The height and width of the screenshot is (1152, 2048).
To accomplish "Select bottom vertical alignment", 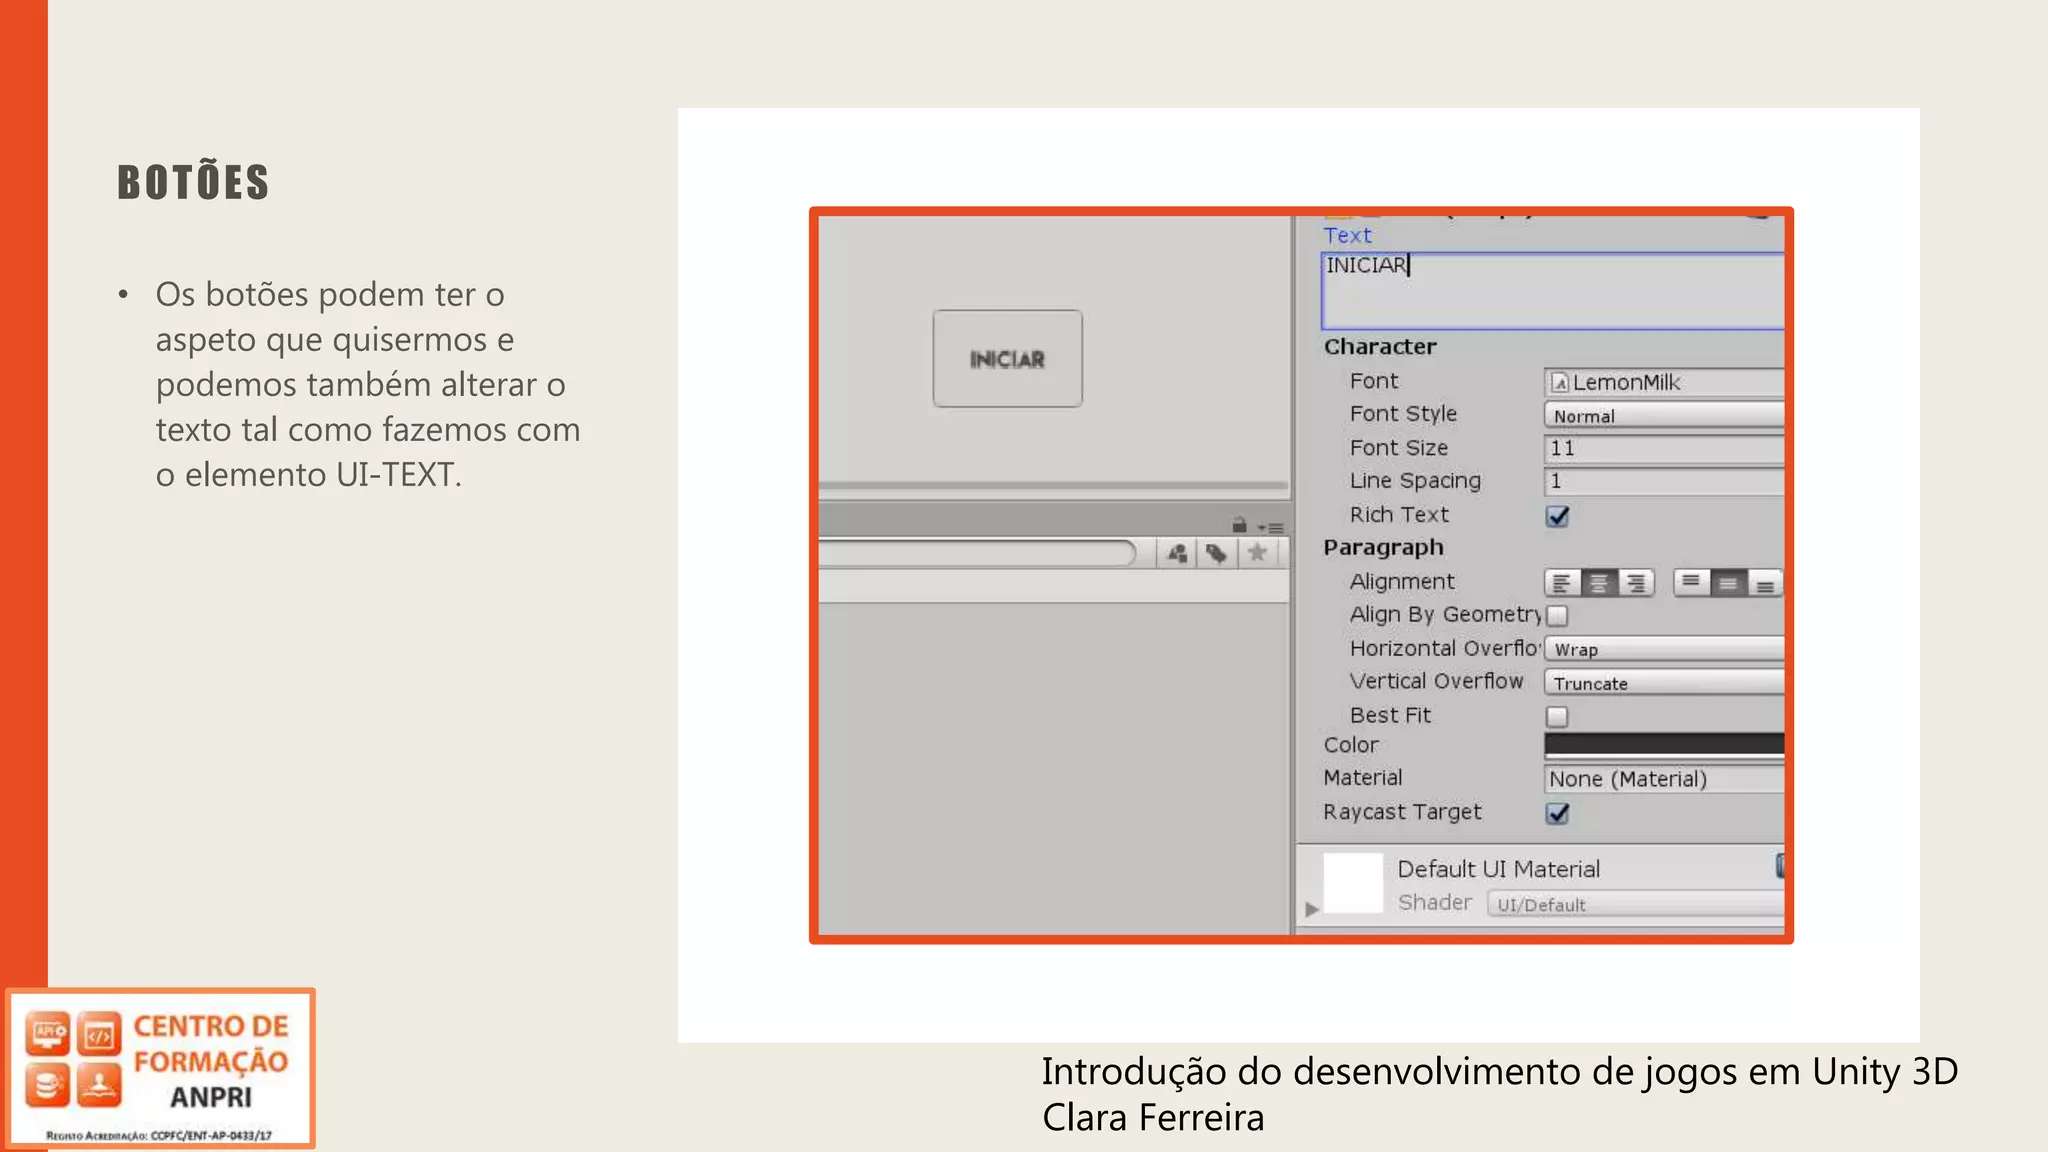I will coord(1765,583).
